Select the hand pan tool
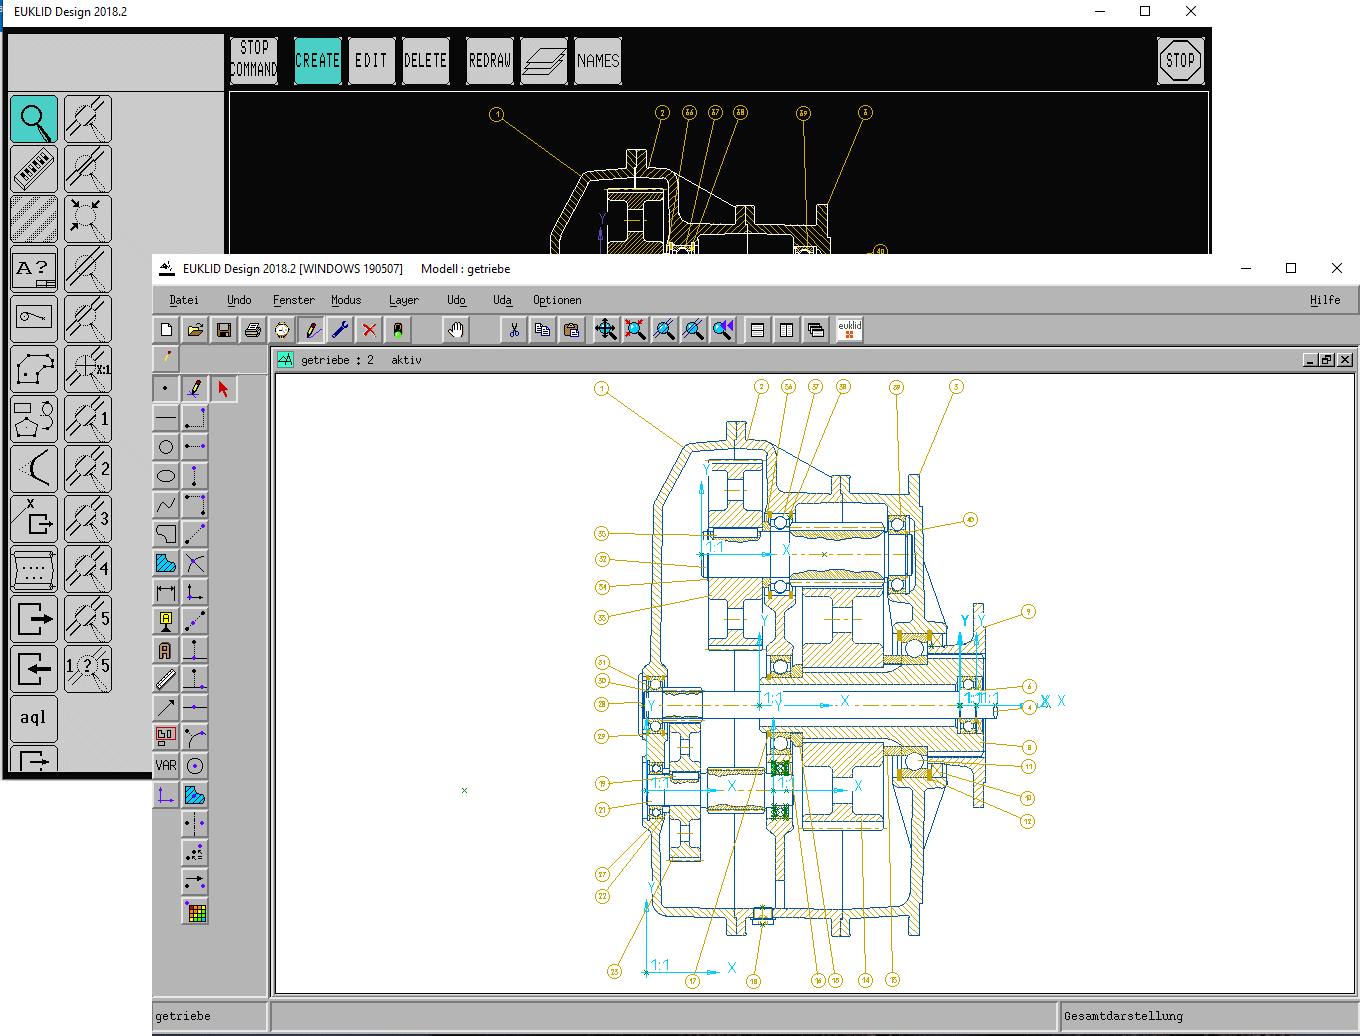 click(x=456, y=330)
